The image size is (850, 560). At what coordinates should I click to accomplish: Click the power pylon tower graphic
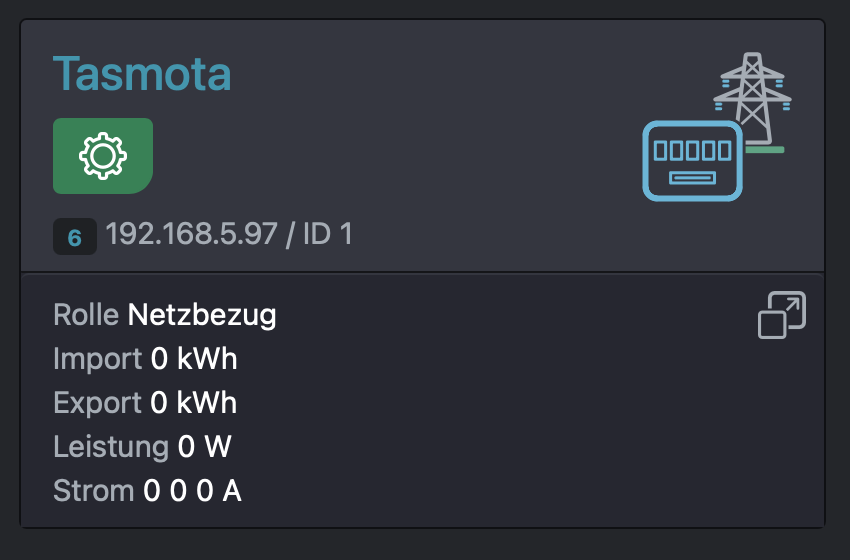(x=752, y=98)
